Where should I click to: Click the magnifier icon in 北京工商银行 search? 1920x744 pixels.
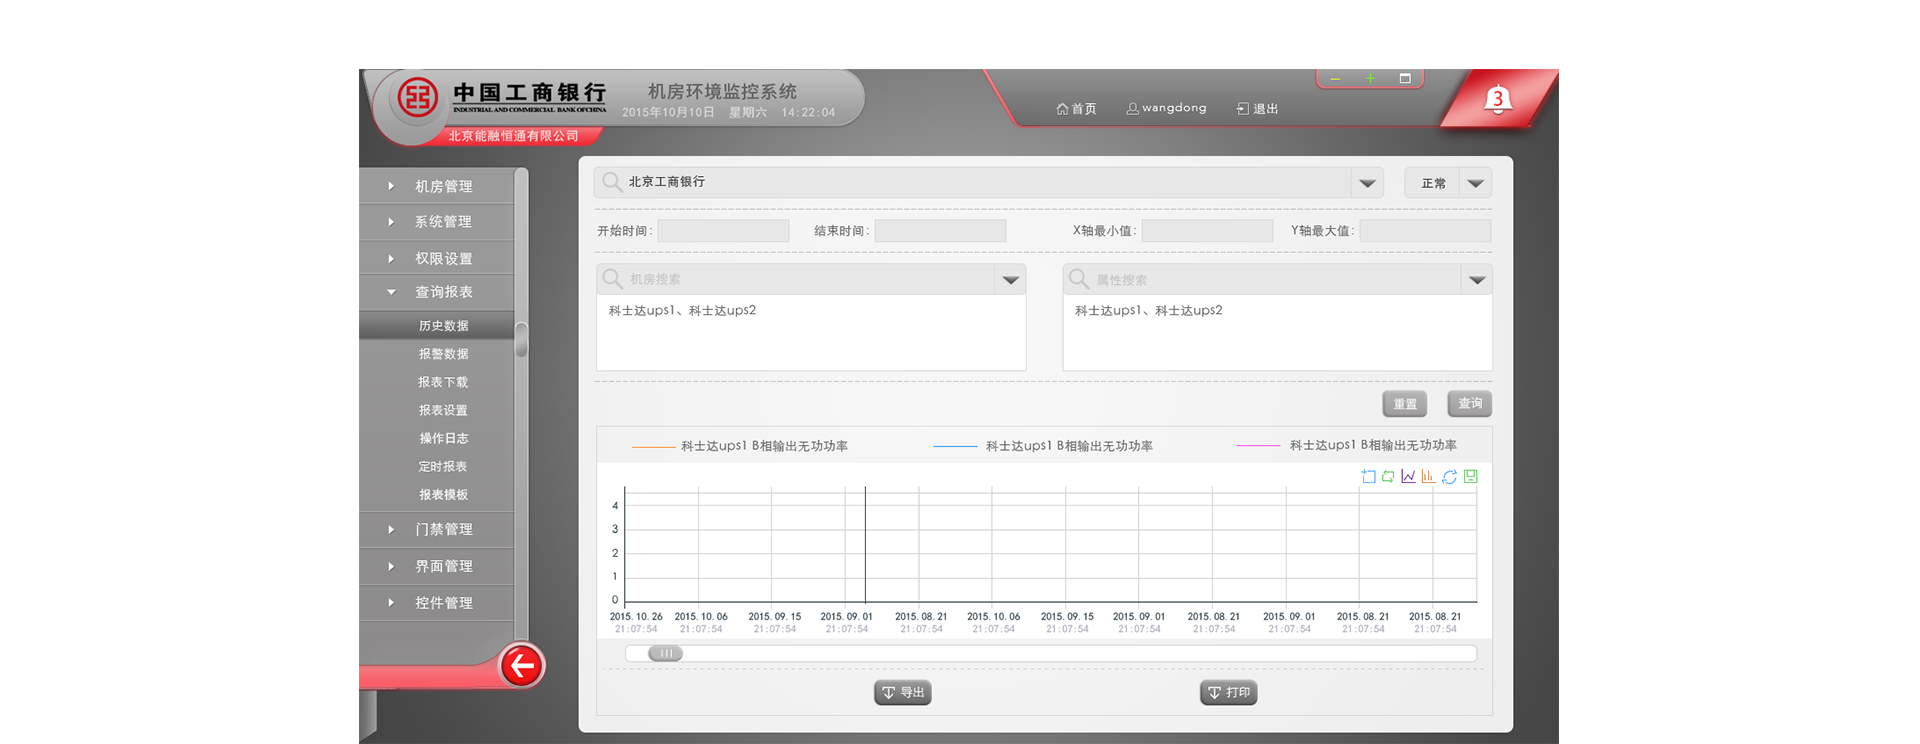(611, 182)
